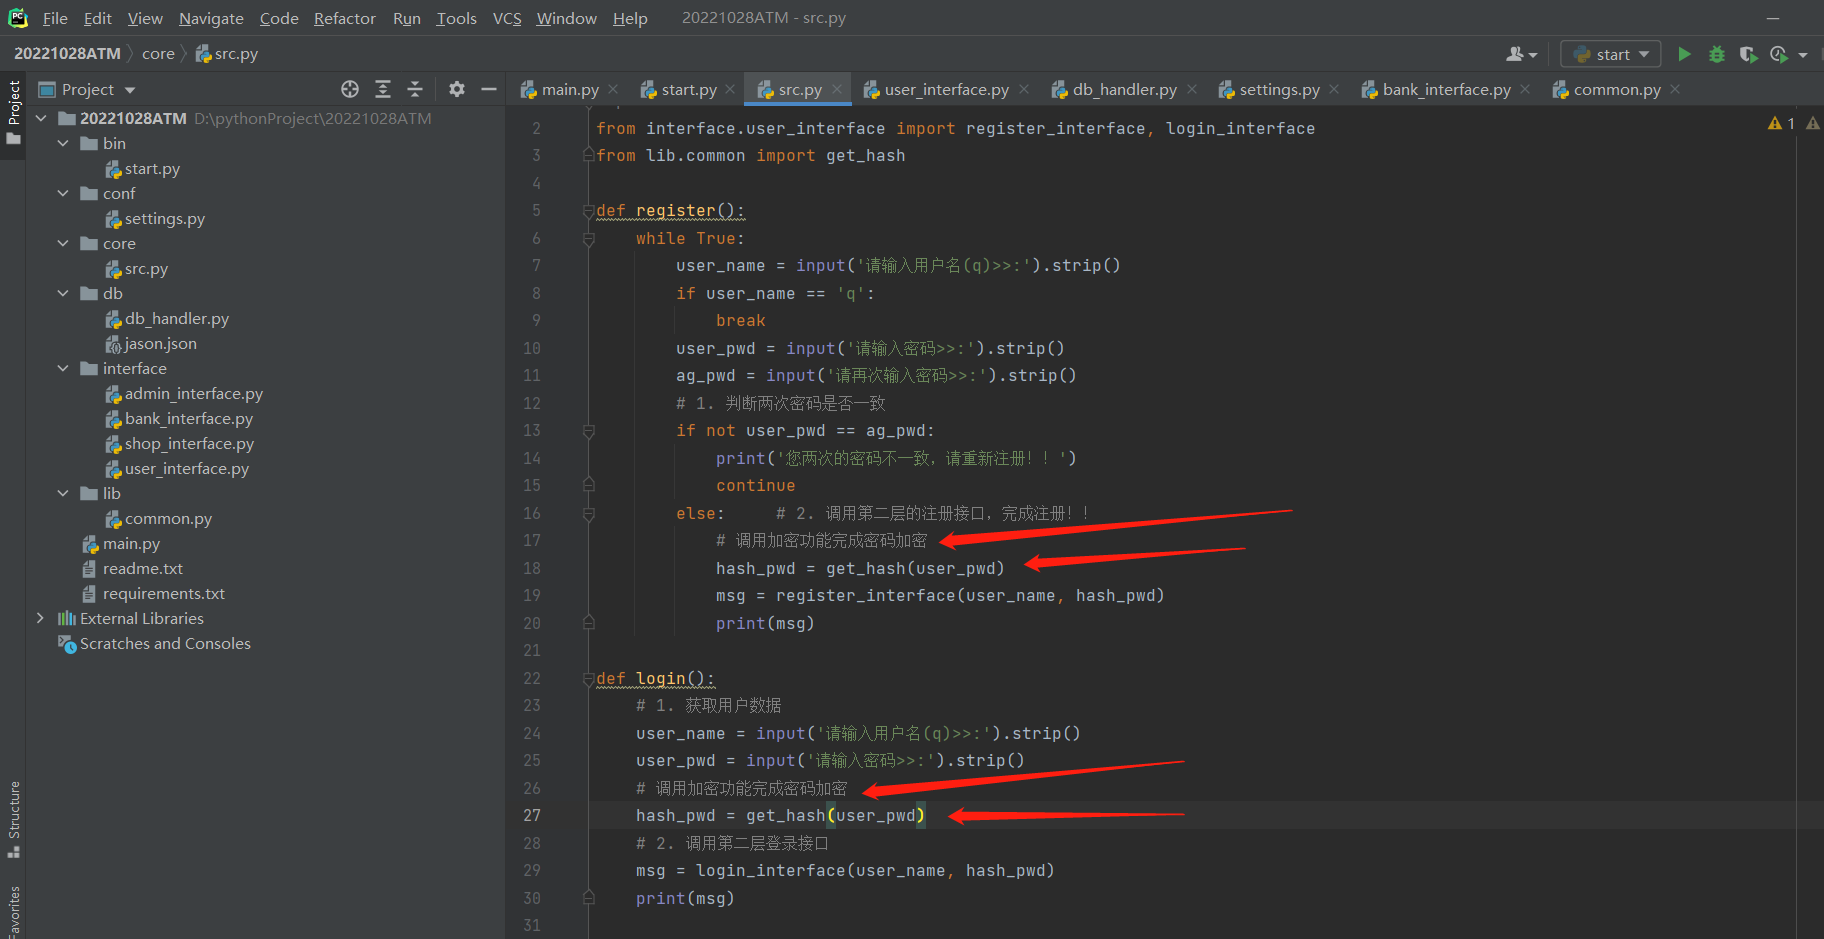Open the Edit menu

[x=98, y=18]
